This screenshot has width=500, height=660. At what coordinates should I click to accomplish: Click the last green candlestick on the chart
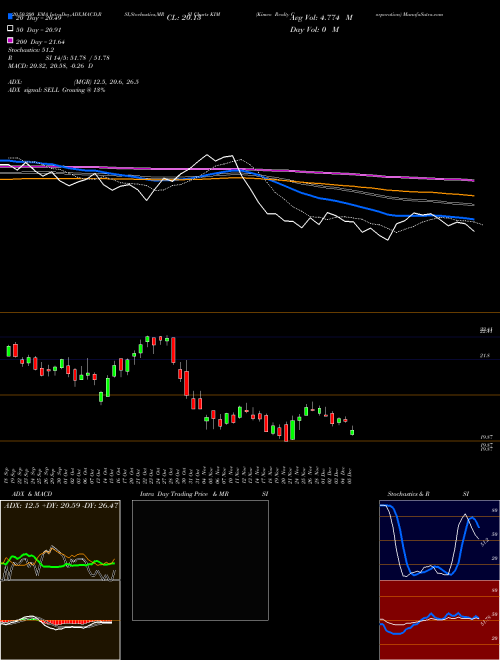(x=352, y=431)
